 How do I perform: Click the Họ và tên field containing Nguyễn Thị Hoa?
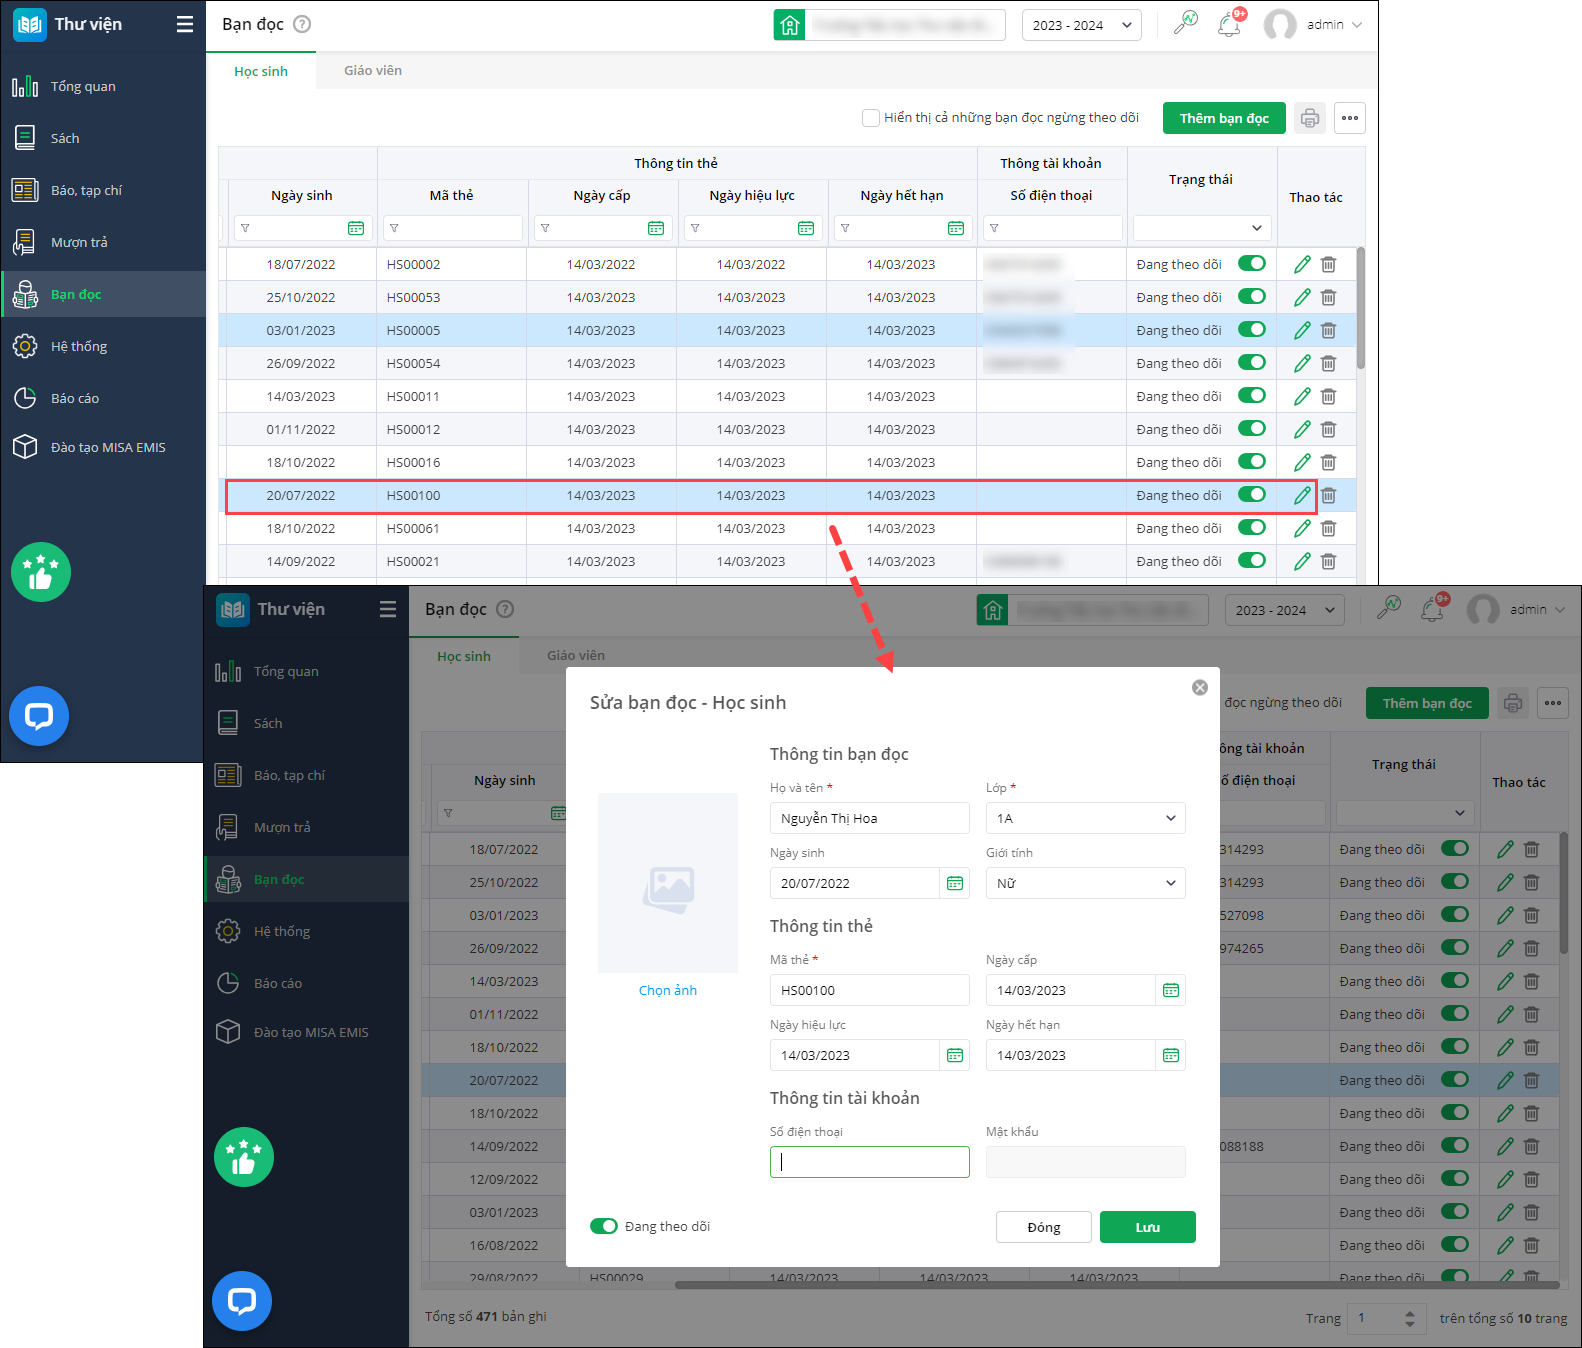pyautogui.click(x=870, y=818)
